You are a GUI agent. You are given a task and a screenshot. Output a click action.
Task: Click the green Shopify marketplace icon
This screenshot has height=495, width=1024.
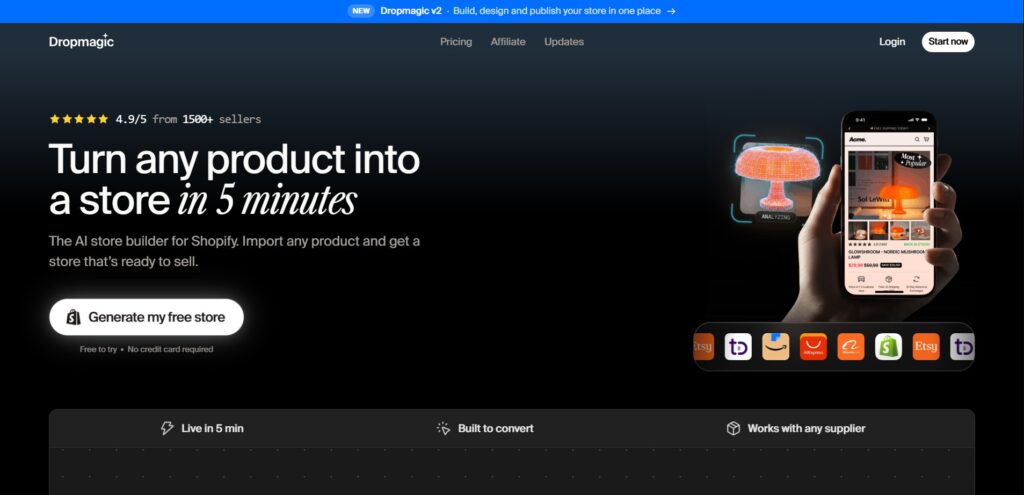888,347
